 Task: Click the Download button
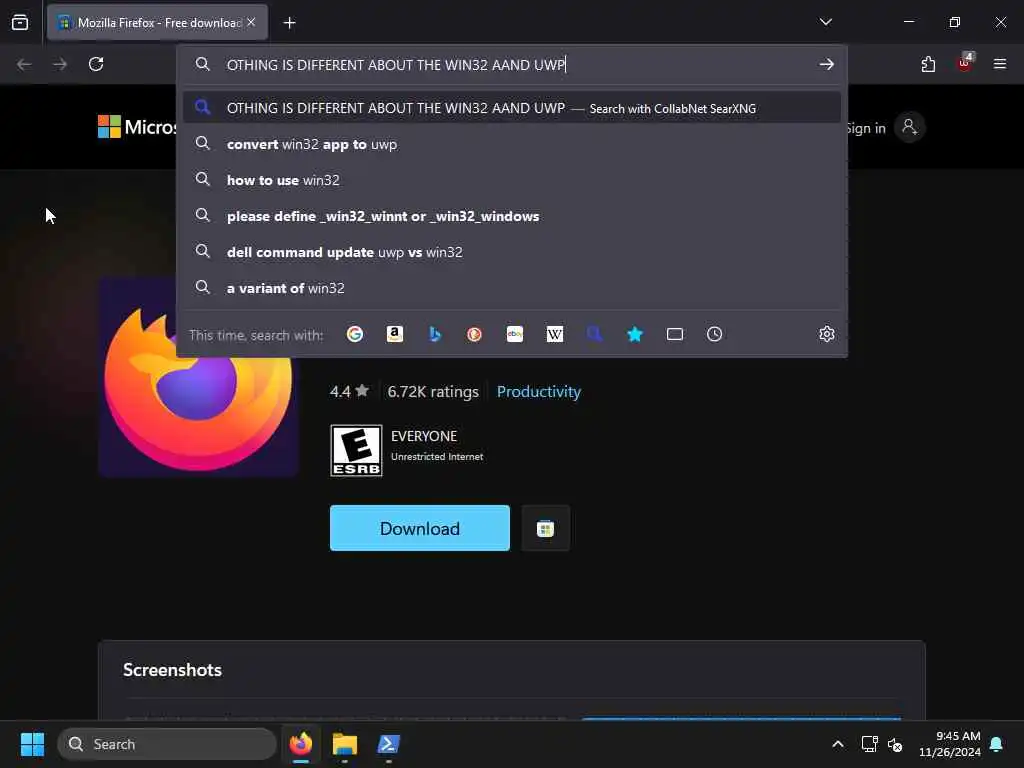[x=420, y=528]
